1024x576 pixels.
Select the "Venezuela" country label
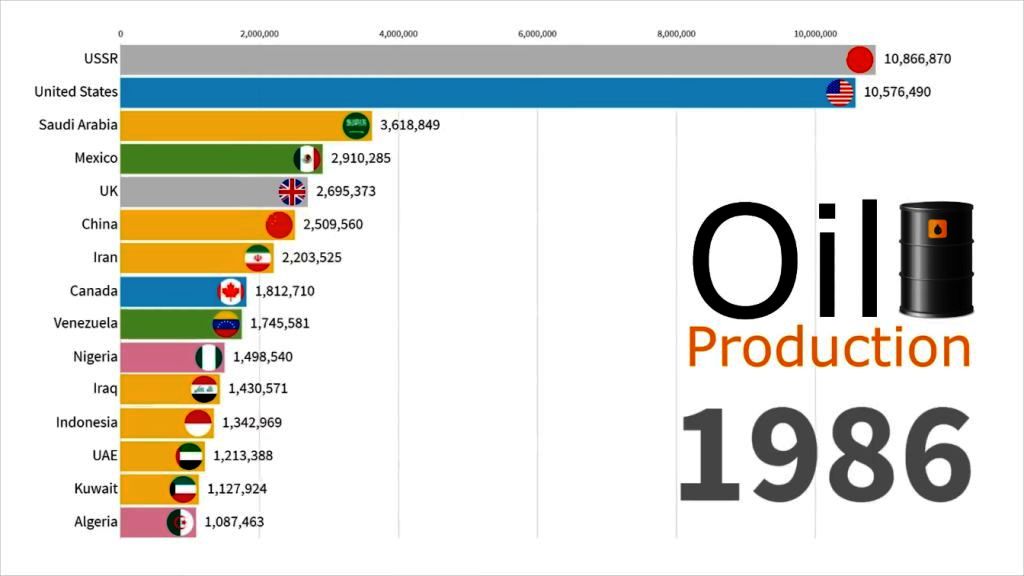click(86, 323)
